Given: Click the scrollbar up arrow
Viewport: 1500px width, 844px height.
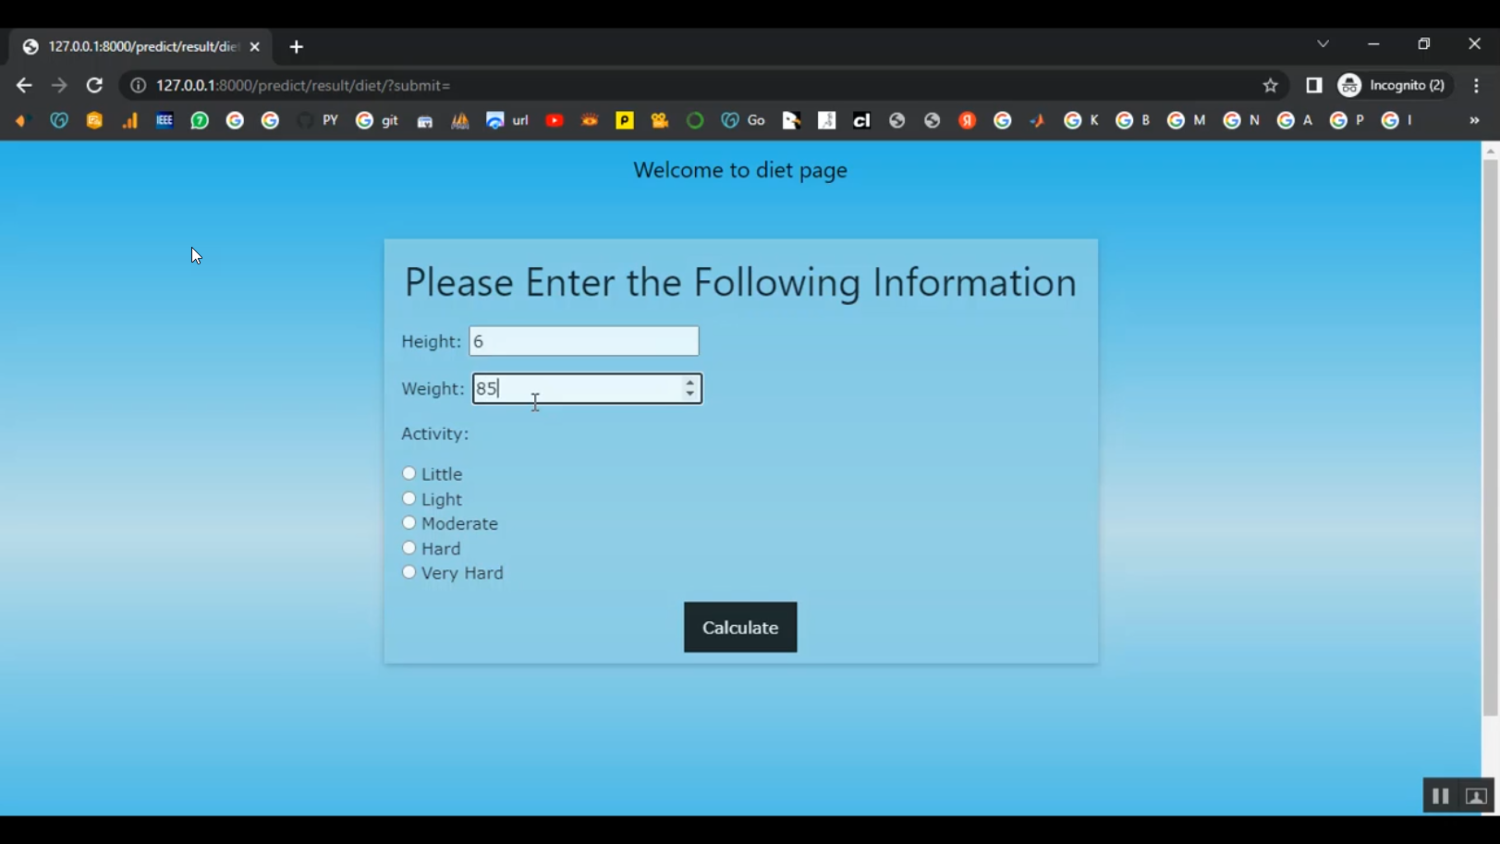Looking at the screenshot, I should tap(1490, 150).
